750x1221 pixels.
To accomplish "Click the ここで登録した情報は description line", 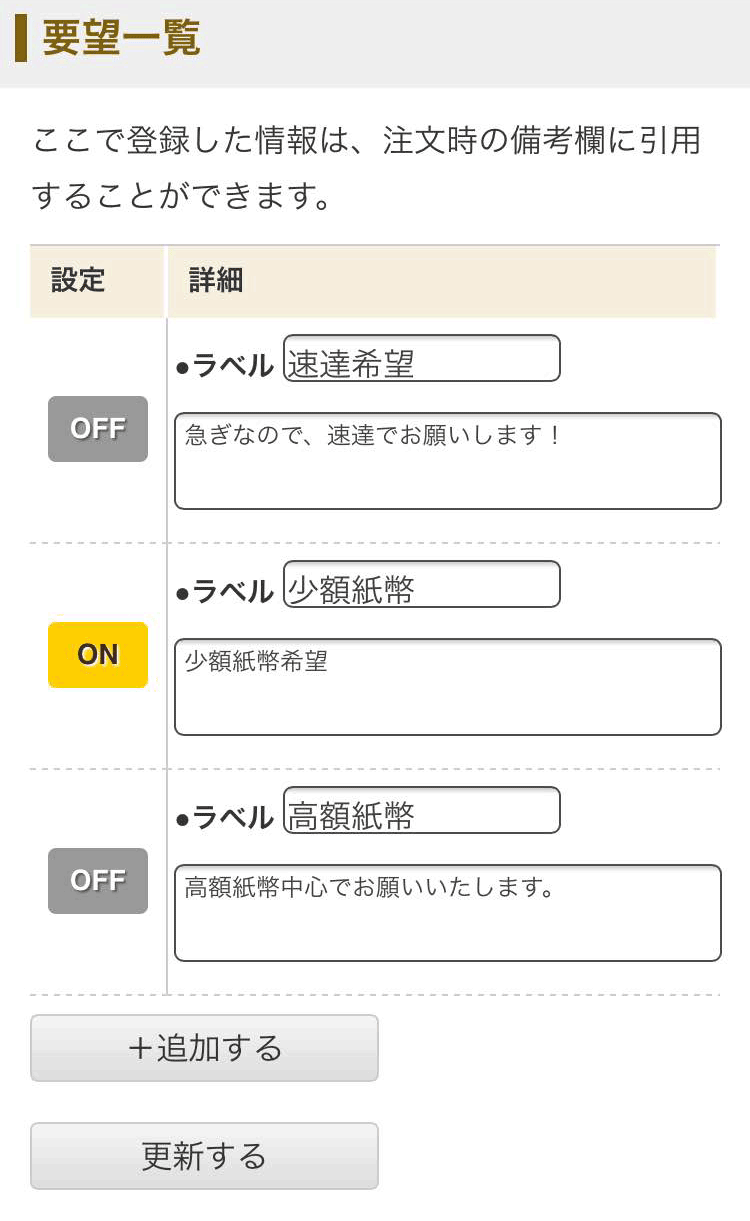I will tap(366, 141).
